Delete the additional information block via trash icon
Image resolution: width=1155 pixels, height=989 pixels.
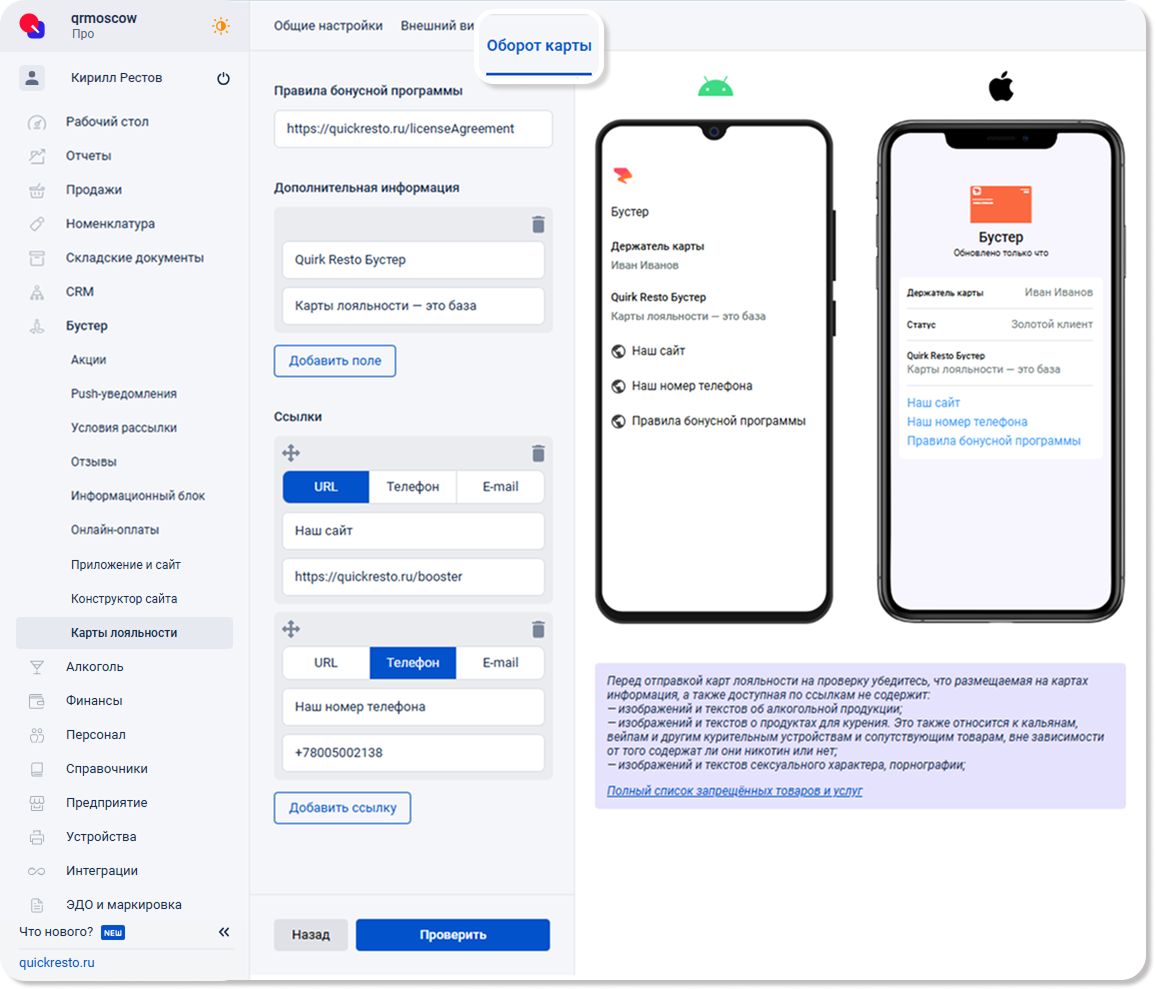[x=538, y=224]
